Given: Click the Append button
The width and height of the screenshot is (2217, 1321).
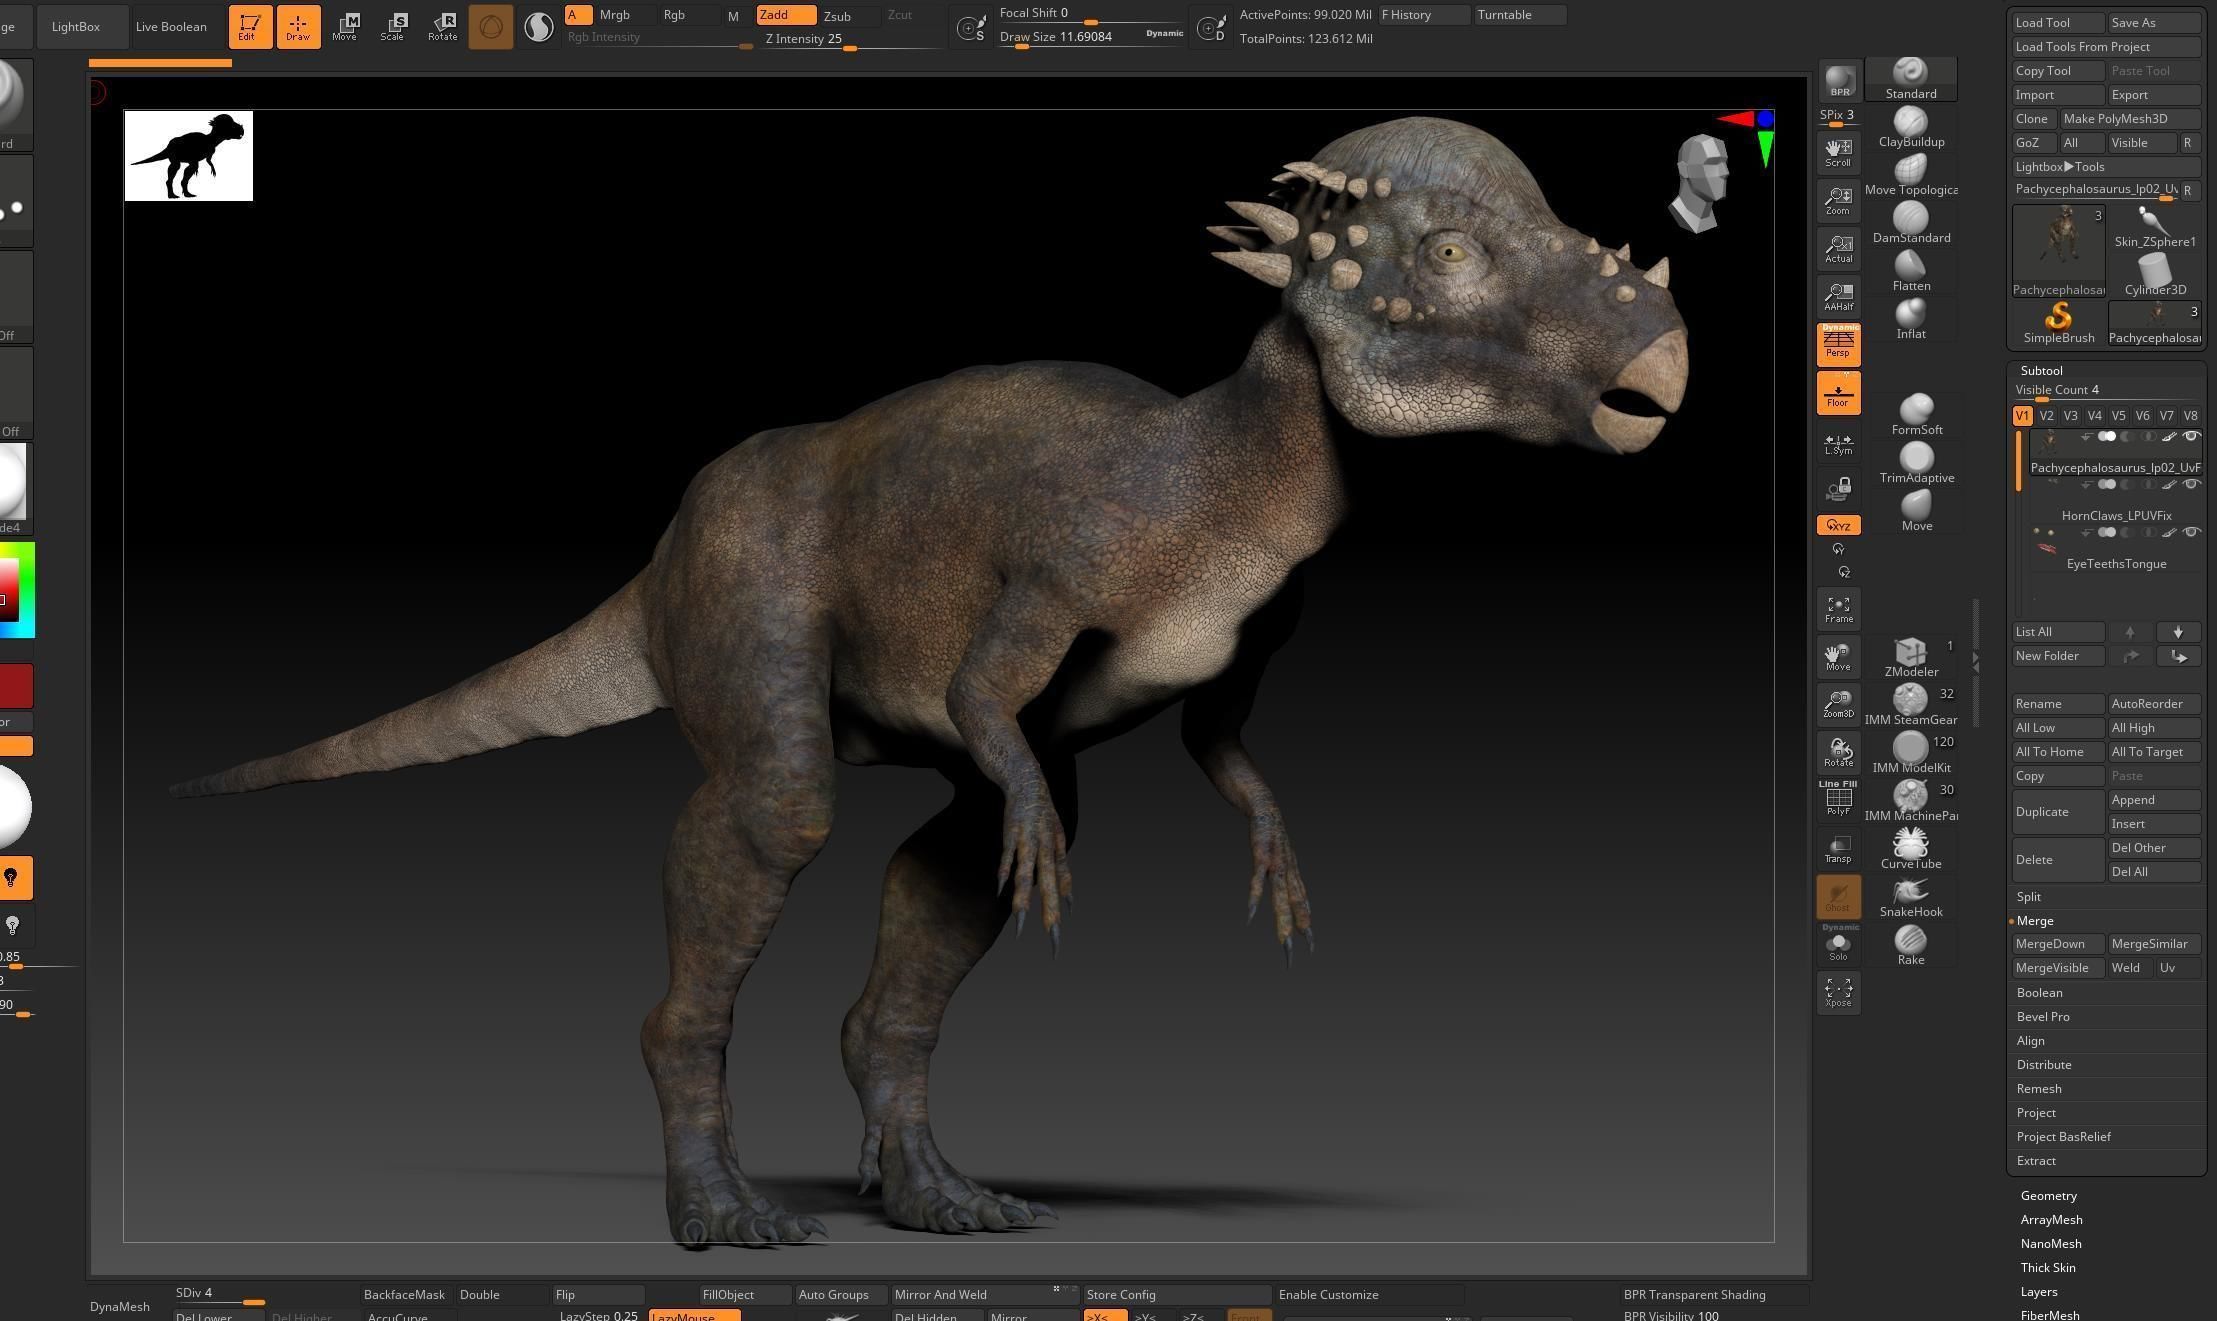Looking at the screenshot, I should [2154, 799].
